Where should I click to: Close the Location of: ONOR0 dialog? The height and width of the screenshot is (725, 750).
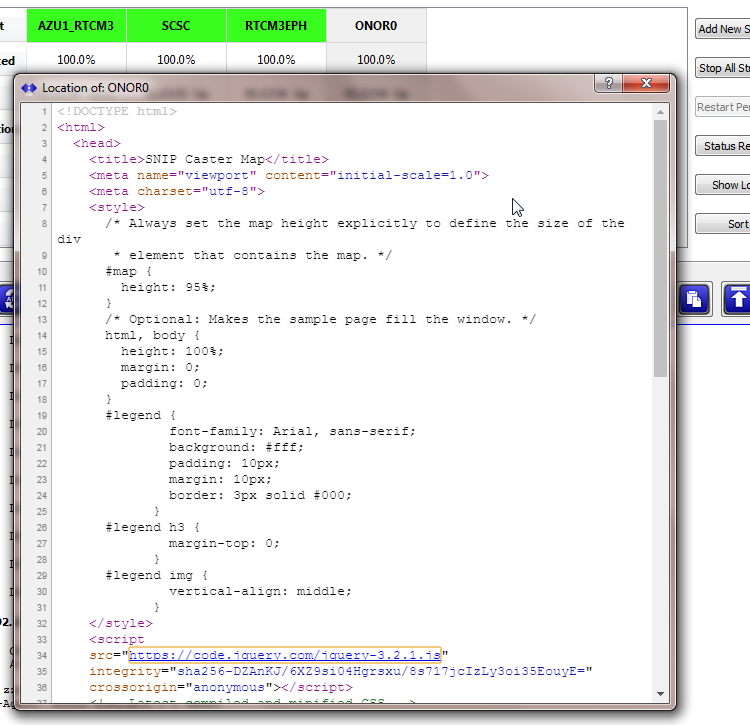(646, 83)
